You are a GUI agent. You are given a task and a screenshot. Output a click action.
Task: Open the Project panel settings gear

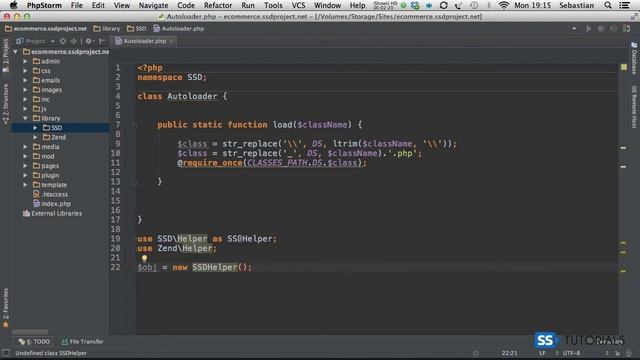click(89, 41)
